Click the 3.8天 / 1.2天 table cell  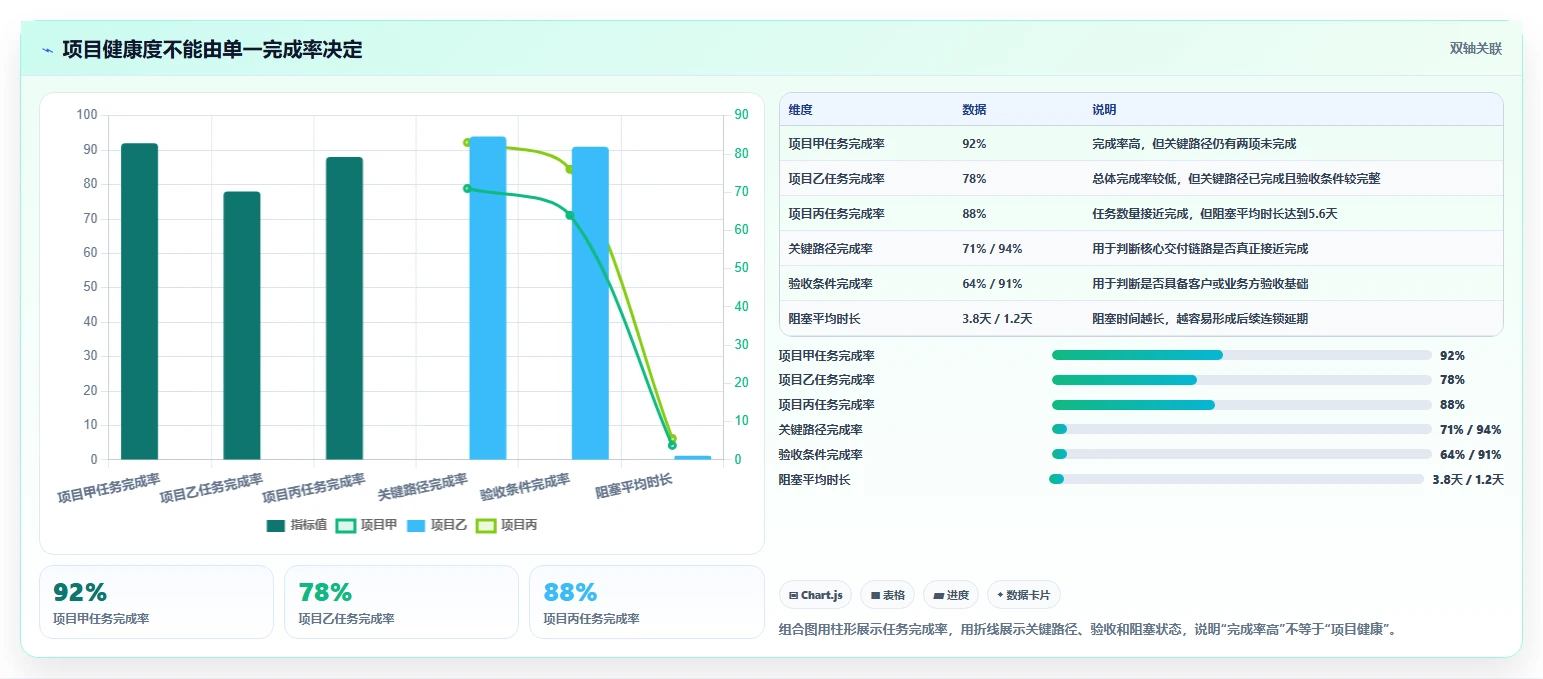pos(997,319)
